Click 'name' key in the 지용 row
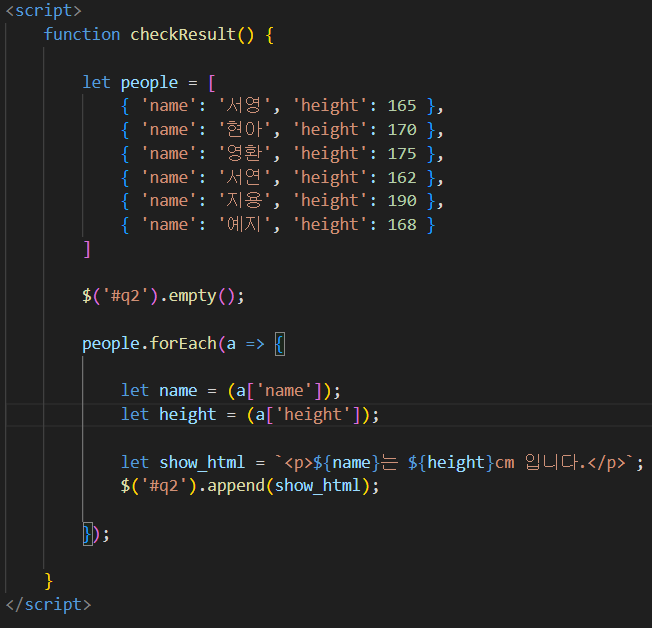The image size is (652, 628). (168, 200)
